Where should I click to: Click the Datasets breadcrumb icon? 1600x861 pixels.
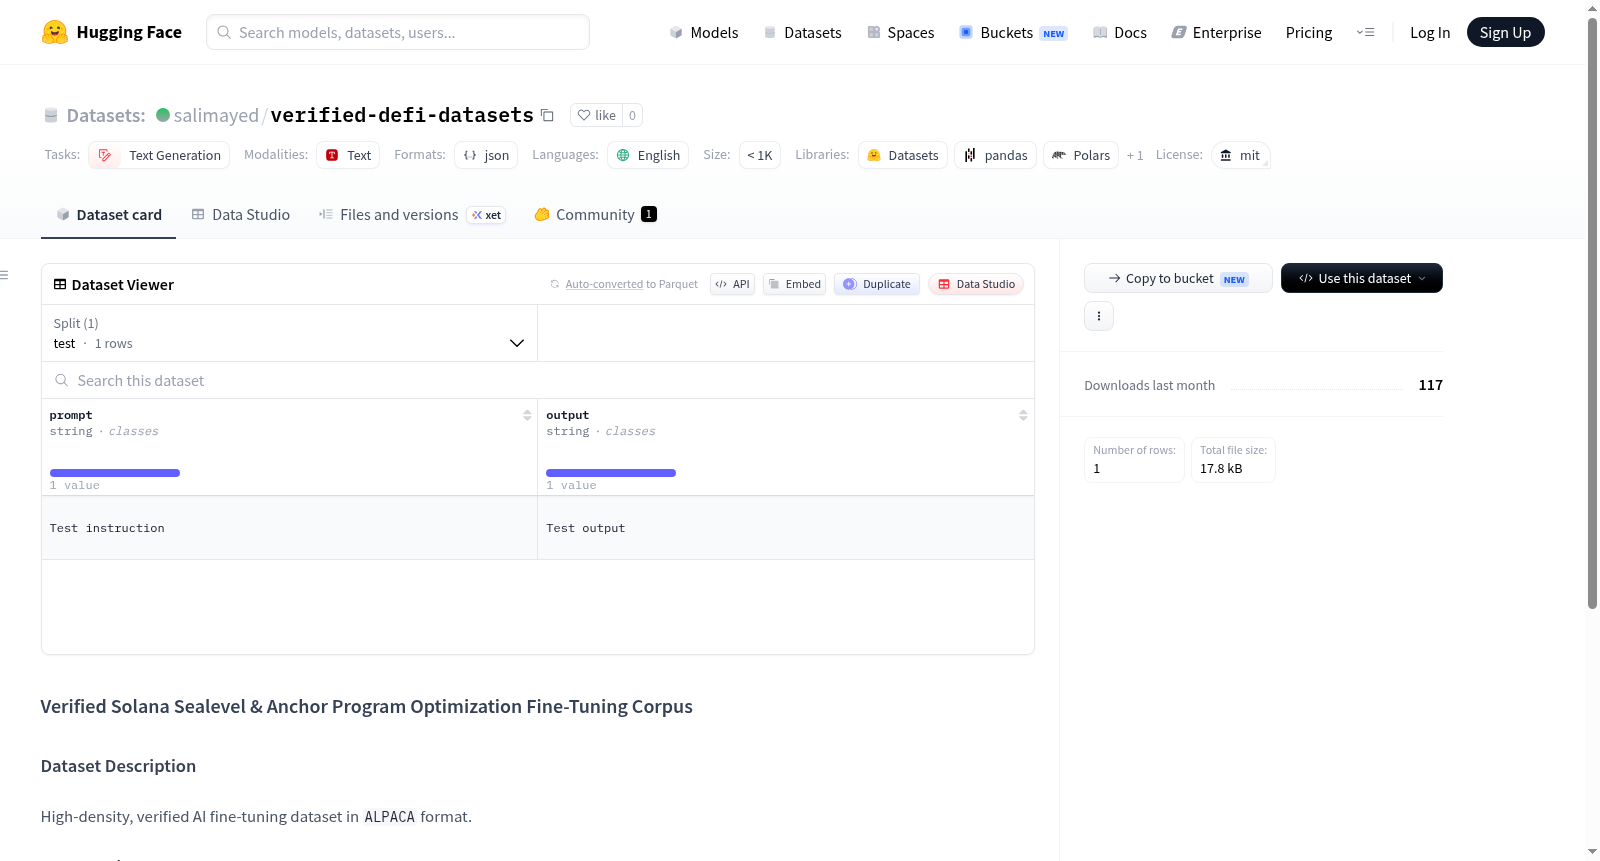(51, 115)
